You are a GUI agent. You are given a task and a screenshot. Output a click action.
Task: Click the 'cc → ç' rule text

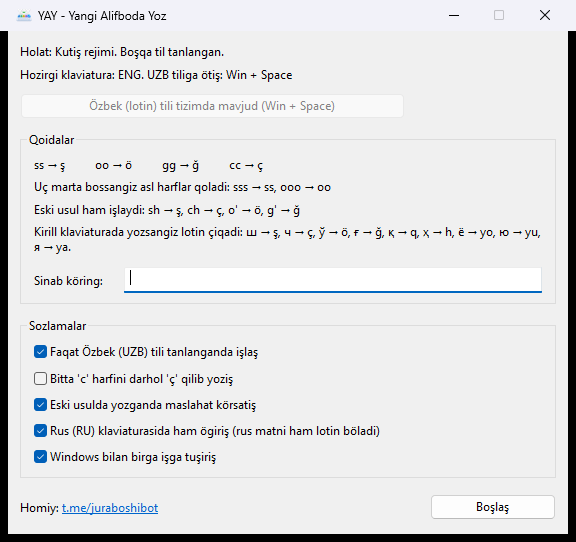(246, 165)
